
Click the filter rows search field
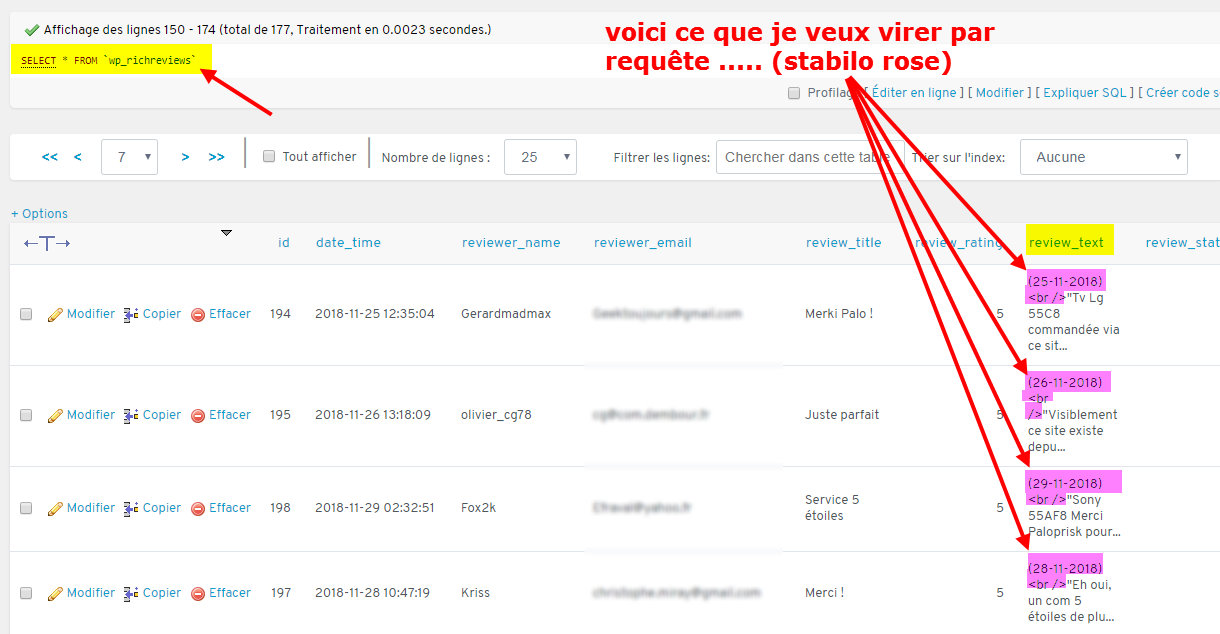pos(810,157)
